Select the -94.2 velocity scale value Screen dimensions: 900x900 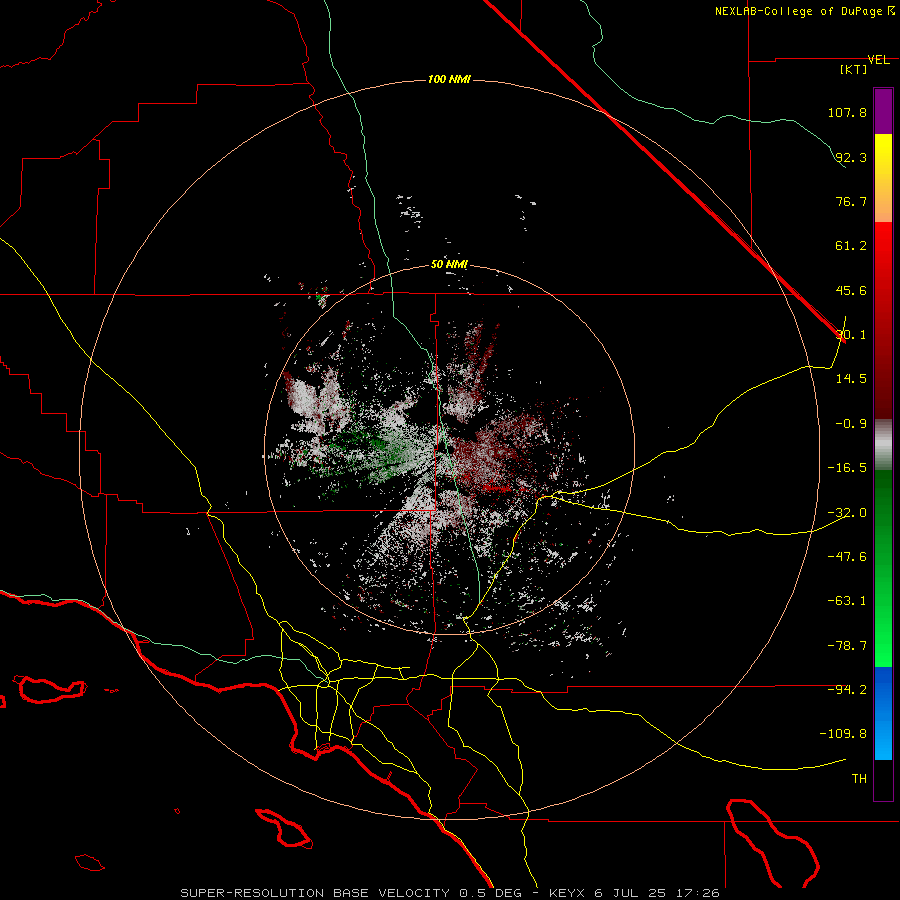tap(847, 689)
